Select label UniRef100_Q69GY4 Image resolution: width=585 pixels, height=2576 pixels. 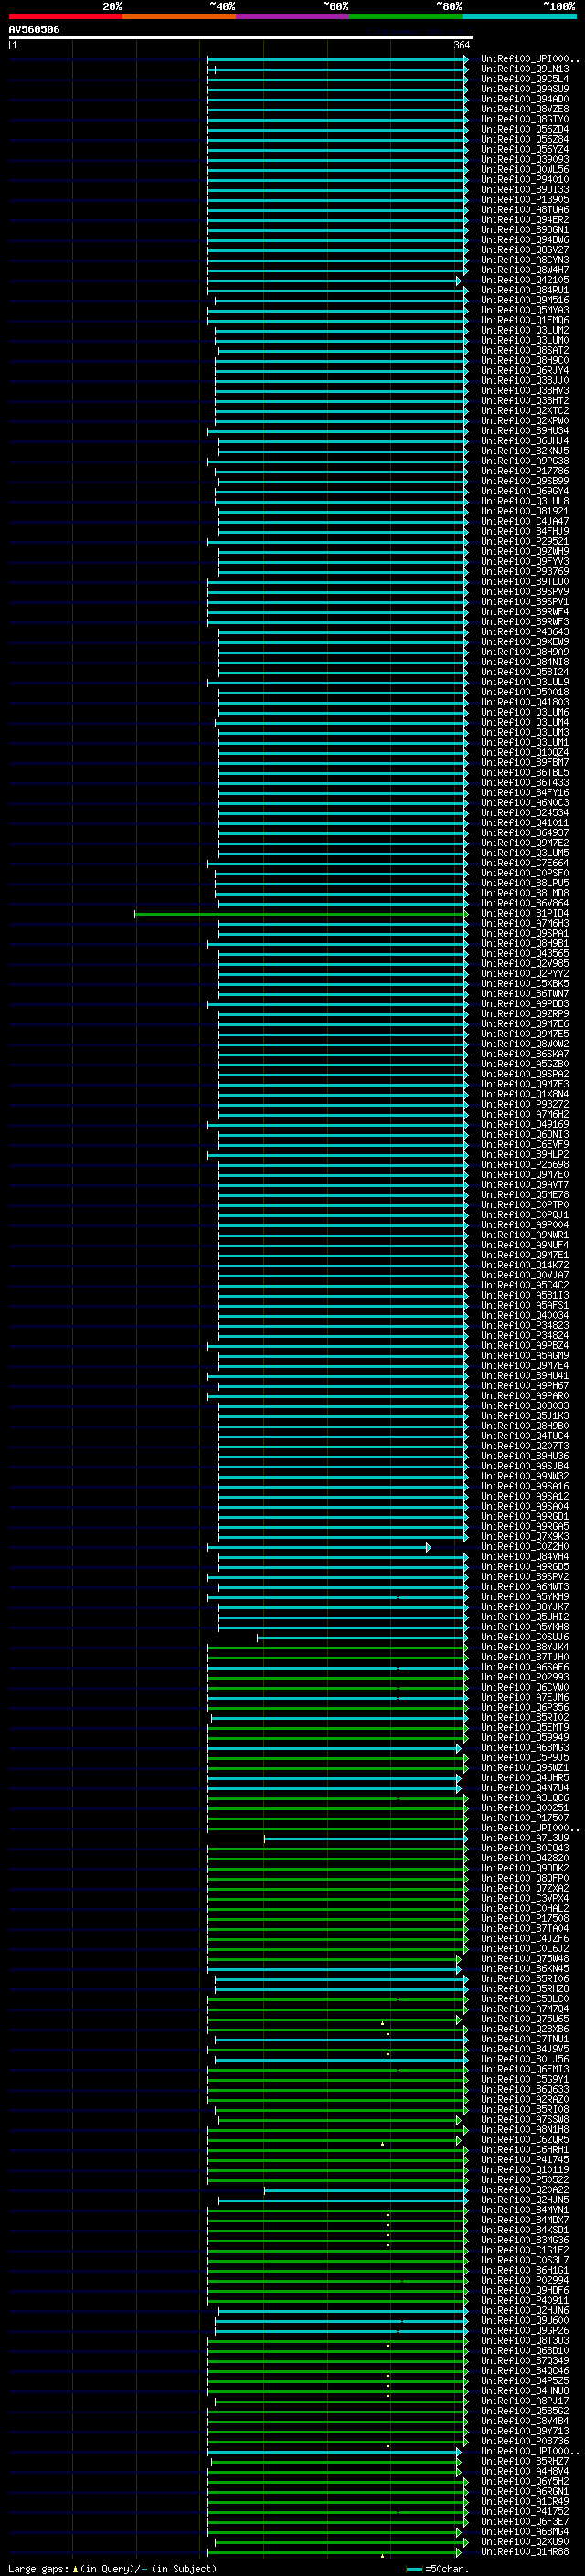(x=524, y=491)
